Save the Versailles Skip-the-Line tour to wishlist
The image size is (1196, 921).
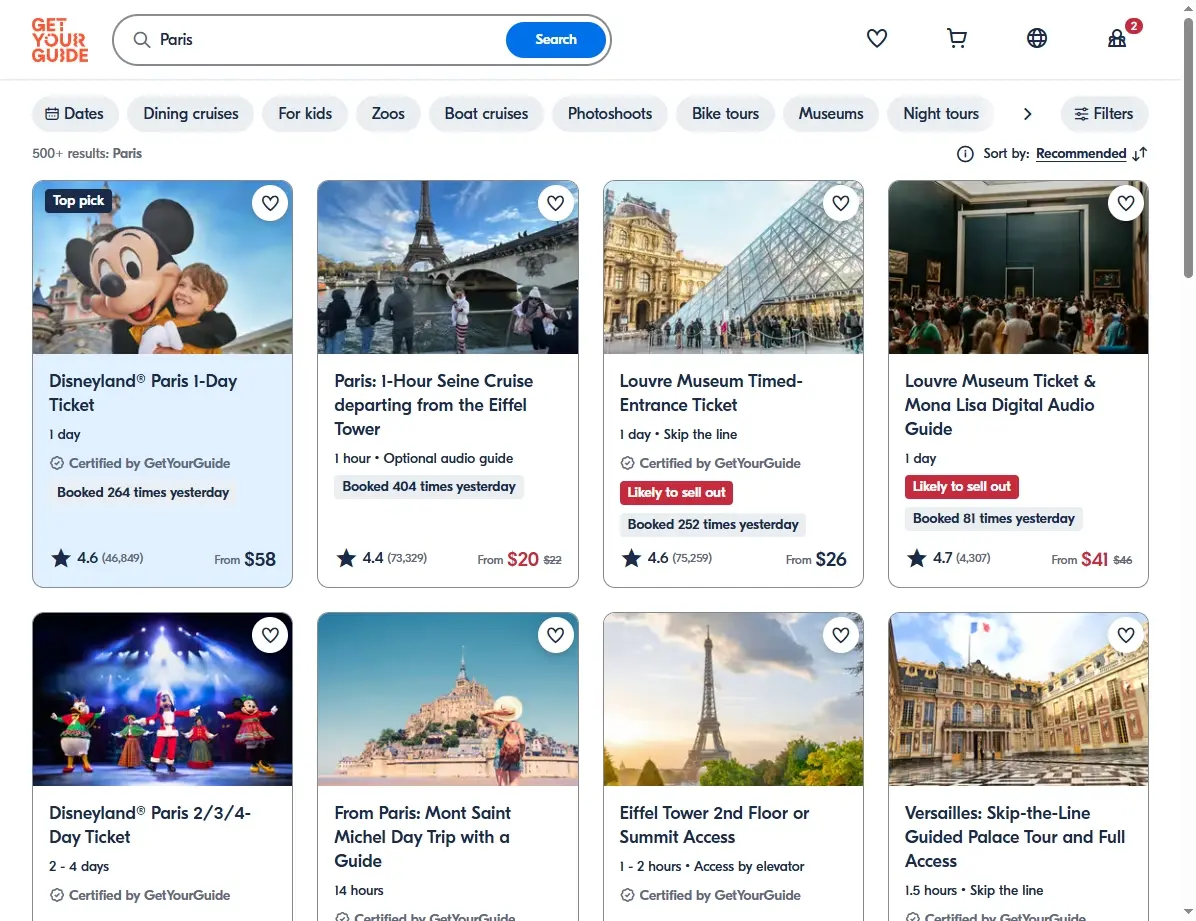[1126, 635]
